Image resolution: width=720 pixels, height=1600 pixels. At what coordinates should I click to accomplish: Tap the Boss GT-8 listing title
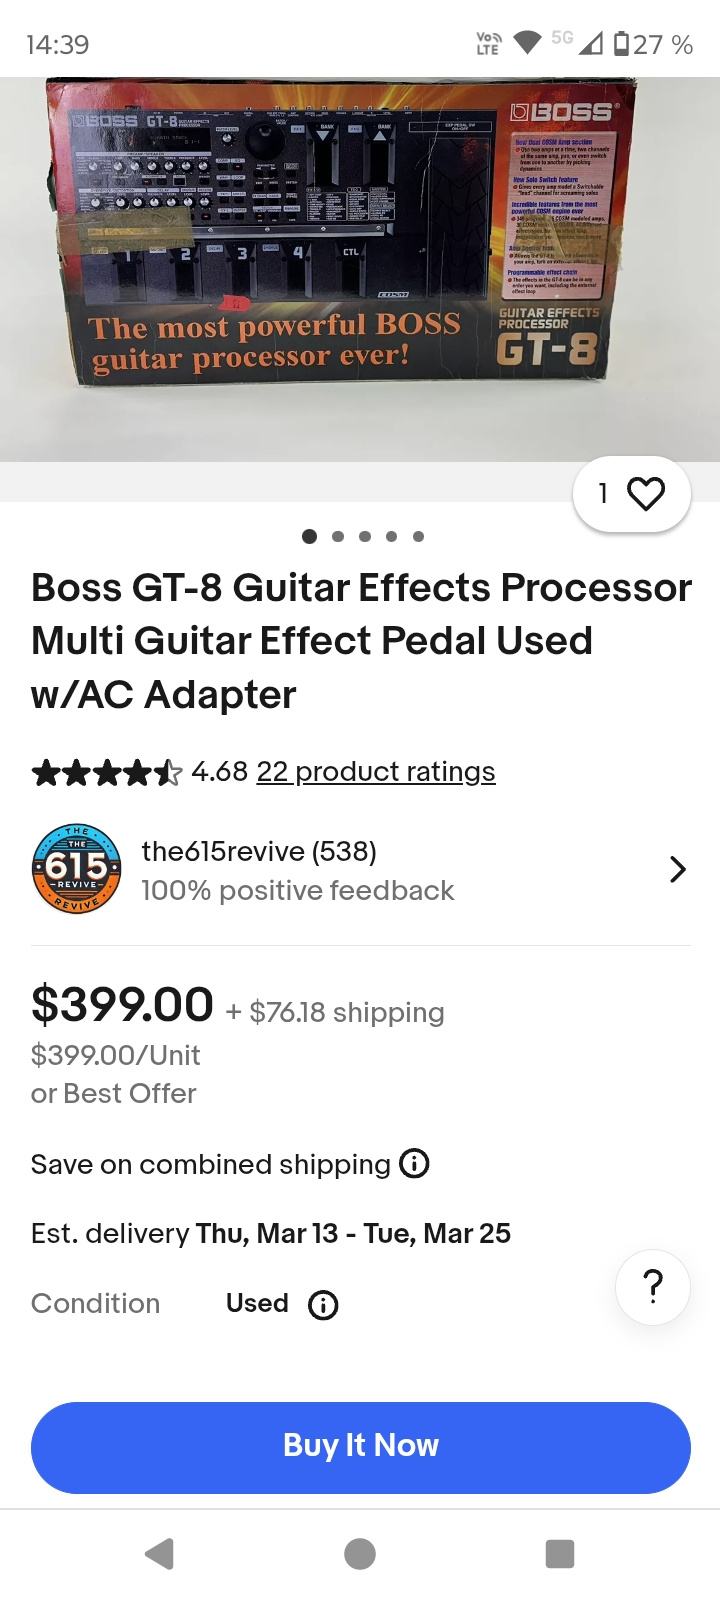click(360, 640)
